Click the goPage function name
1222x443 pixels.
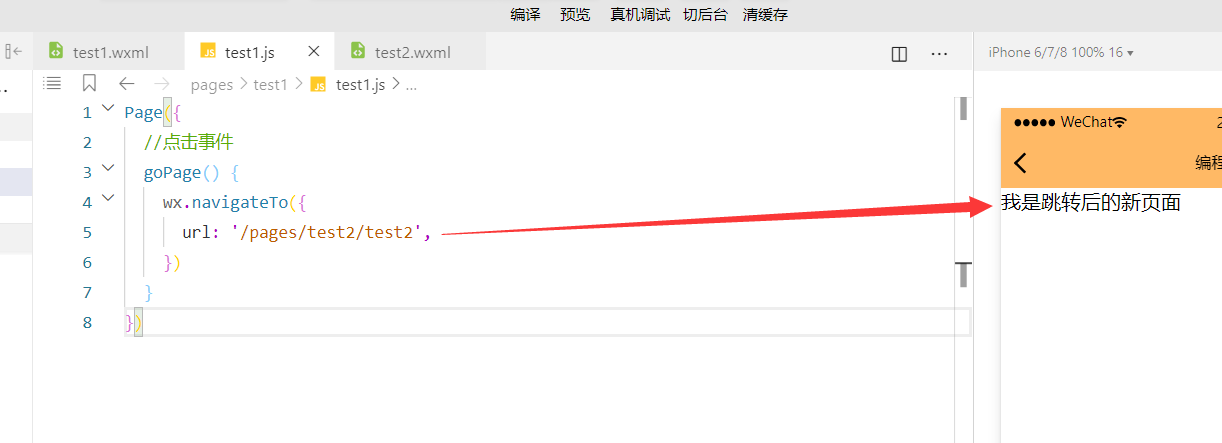click(x=172, y=172)
